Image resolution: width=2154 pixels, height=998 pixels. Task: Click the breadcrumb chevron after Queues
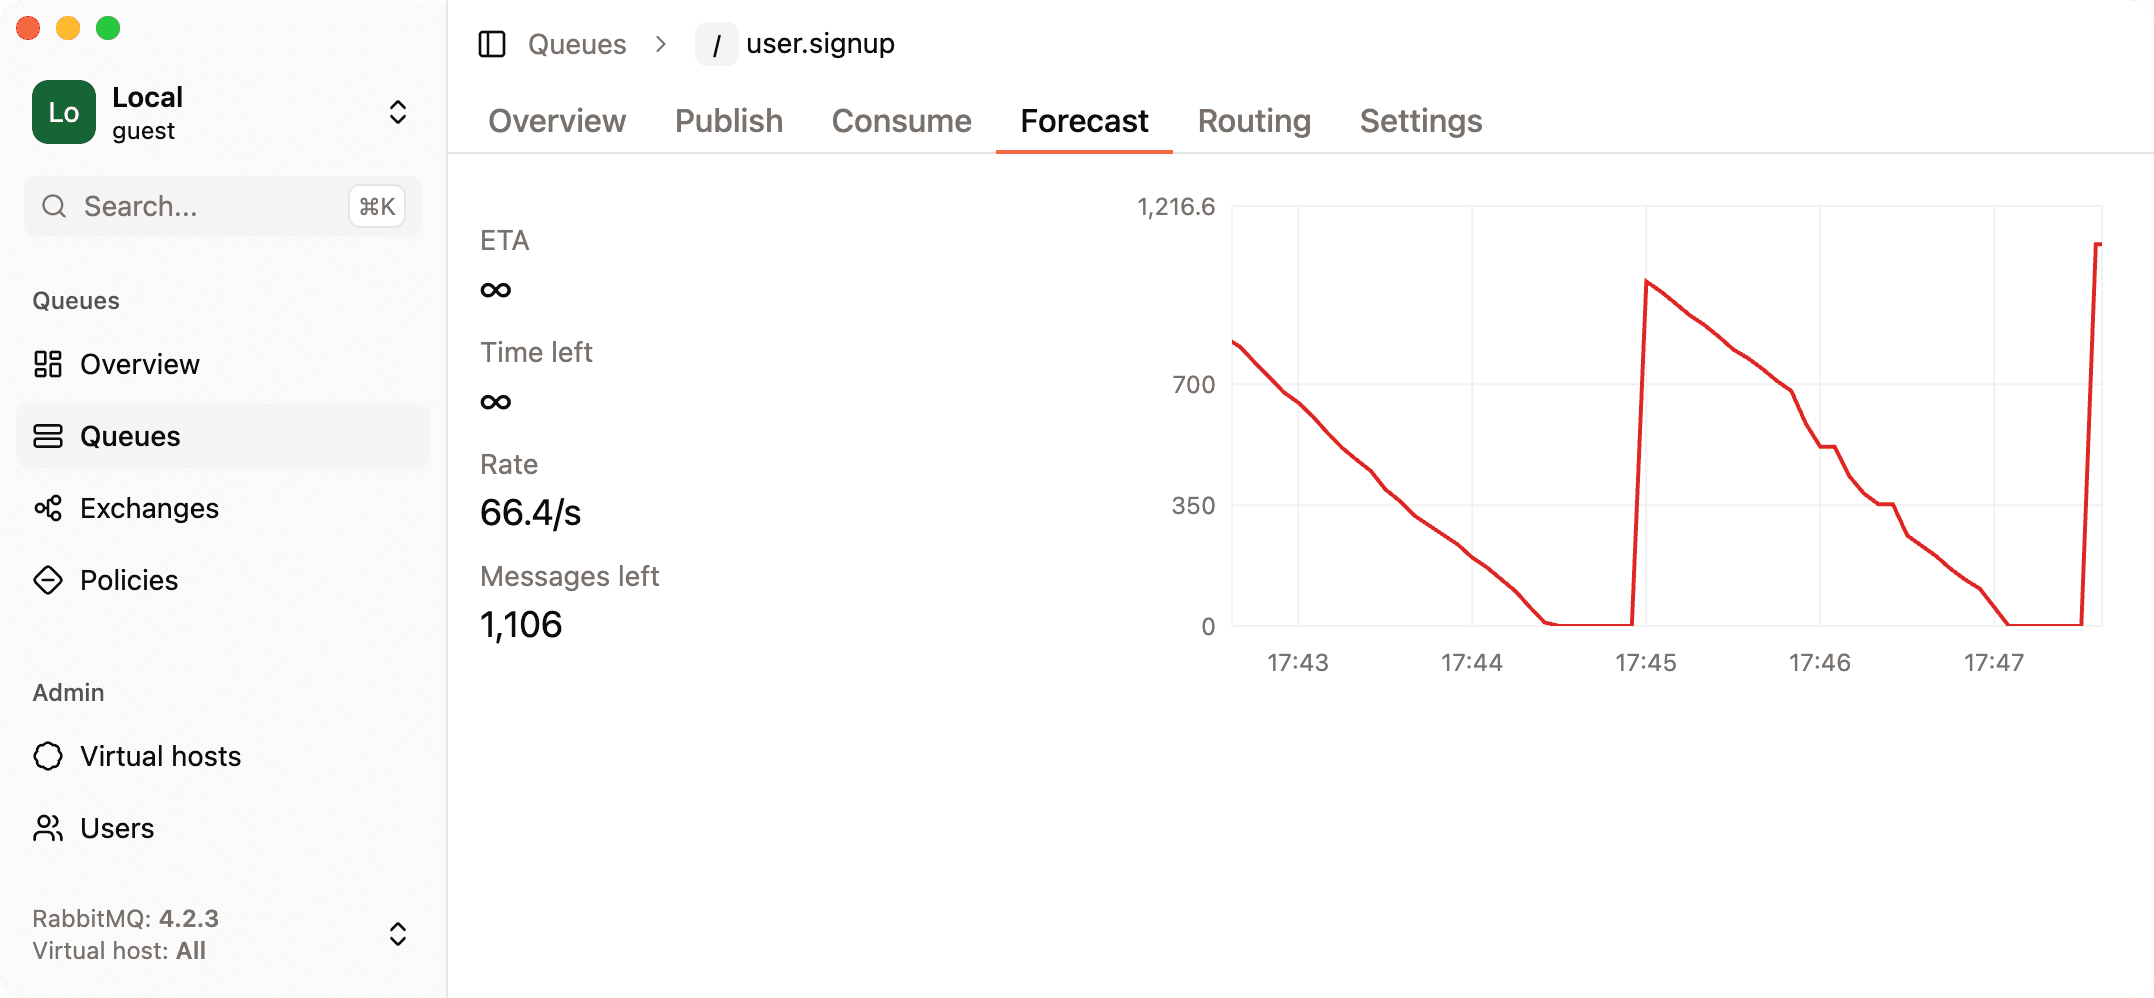coord(661,44)
